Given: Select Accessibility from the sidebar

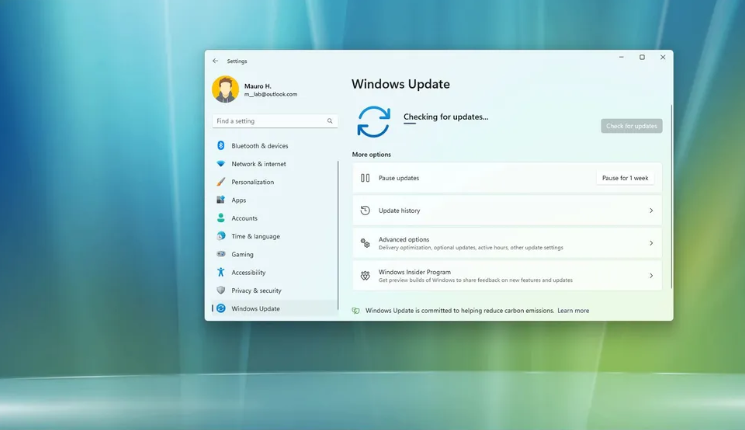Looking at the screenshot, I should (275, 272).
